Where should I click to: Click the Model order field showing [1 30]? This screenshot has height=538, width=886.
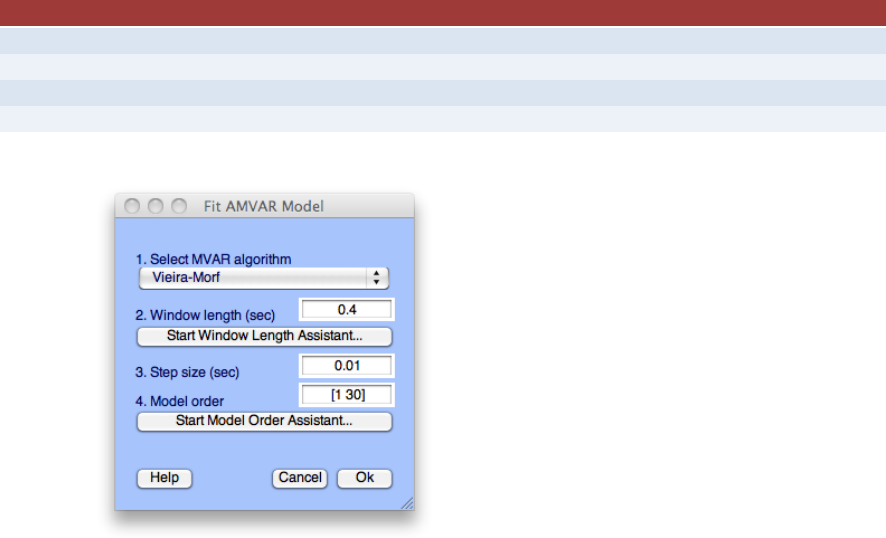[346, 394]
